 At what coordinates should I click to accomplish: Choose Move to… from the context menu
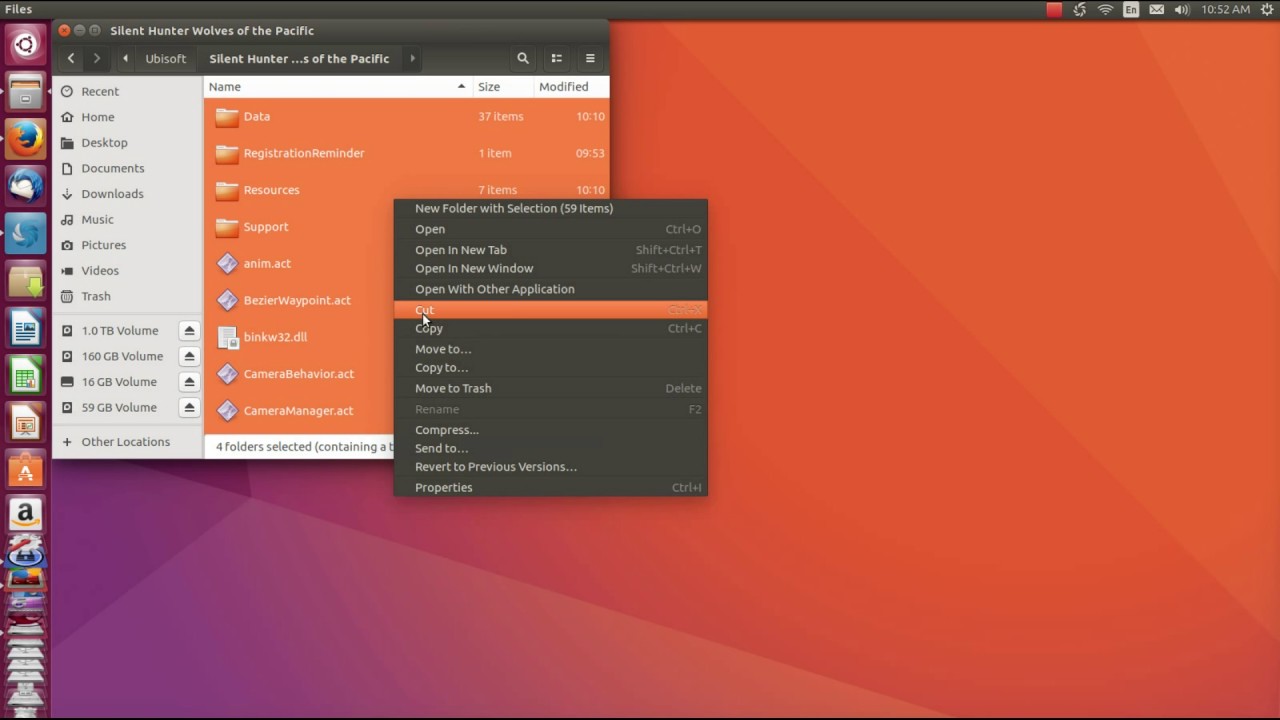[x=551, y=350]
